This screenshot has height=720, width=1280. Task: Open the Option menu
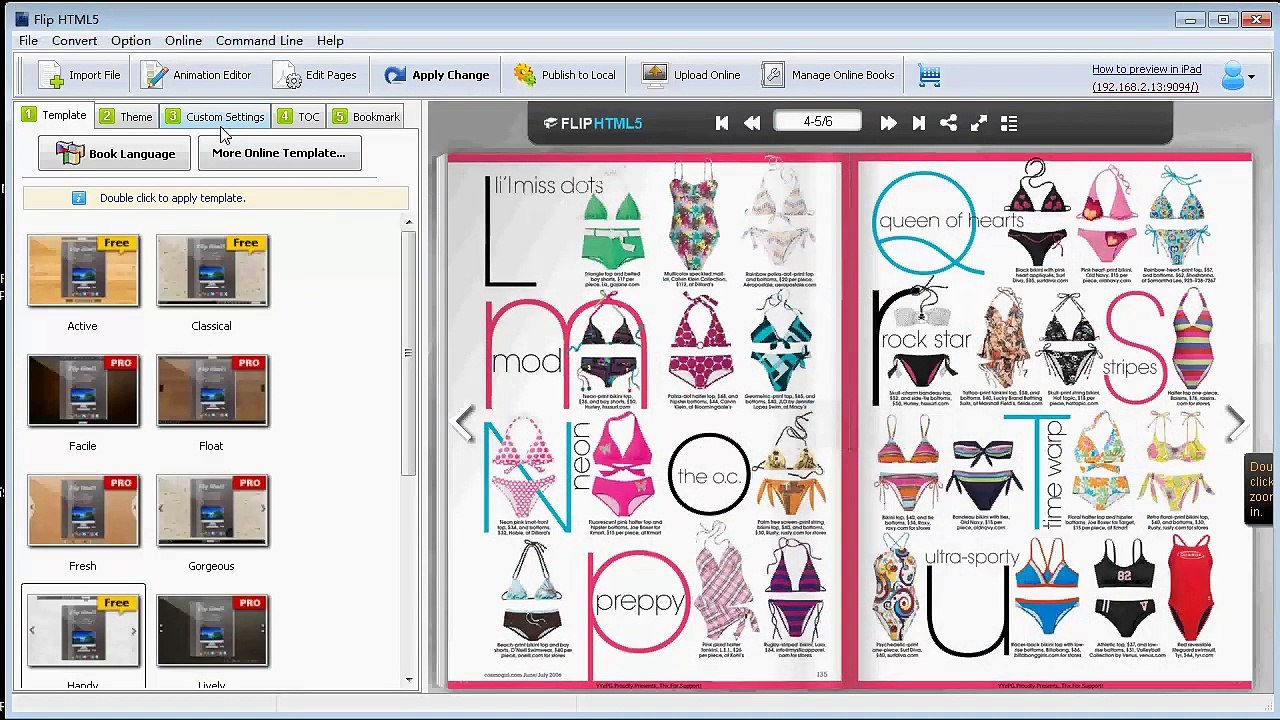click(x=131, y=41)
